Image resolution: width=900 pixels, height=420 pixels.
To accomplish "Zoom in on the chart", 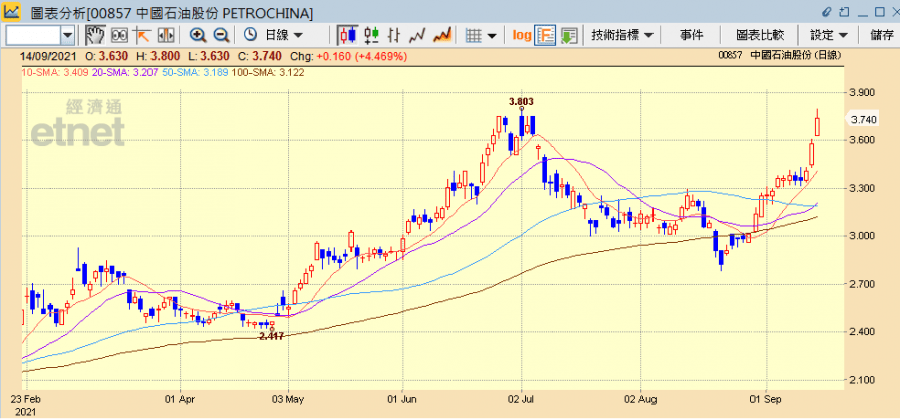I will coord(197,35).
